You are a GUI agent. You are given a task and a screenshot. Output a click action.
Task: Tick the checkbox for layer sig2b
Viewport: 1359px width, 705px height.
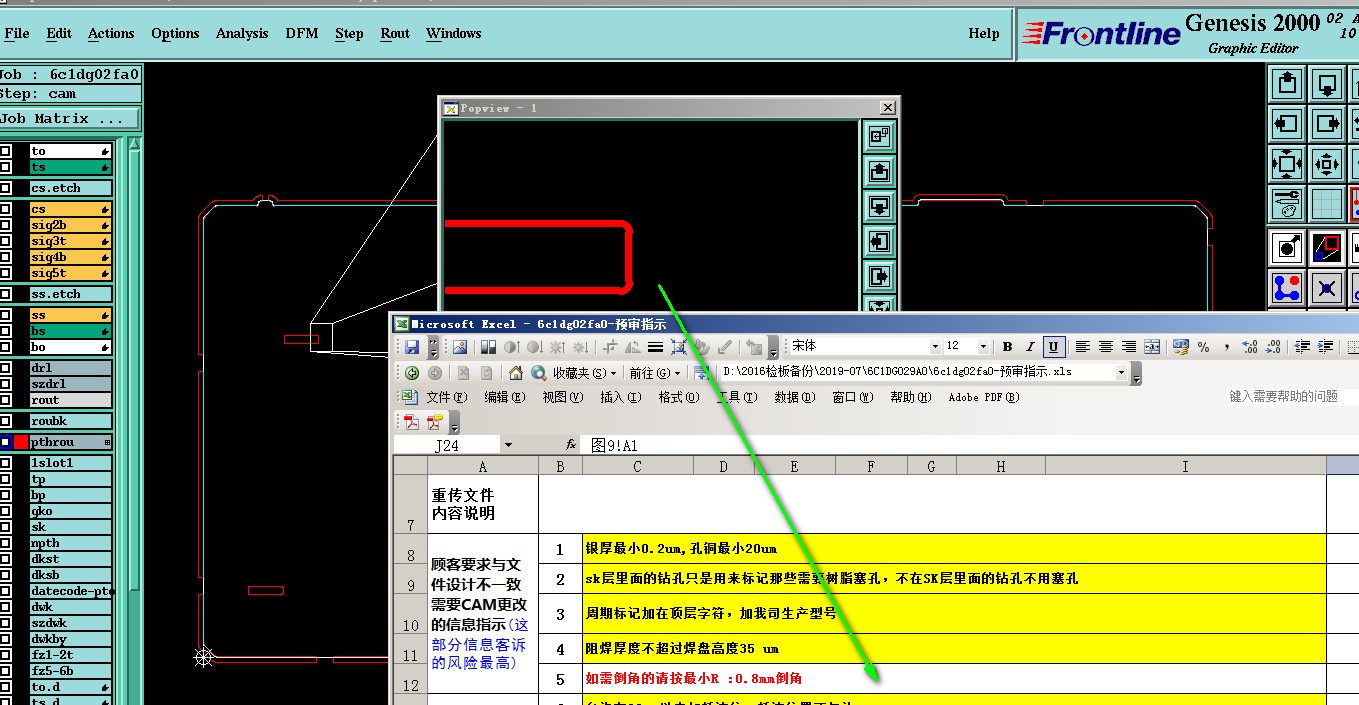click(x=6, y=225)
